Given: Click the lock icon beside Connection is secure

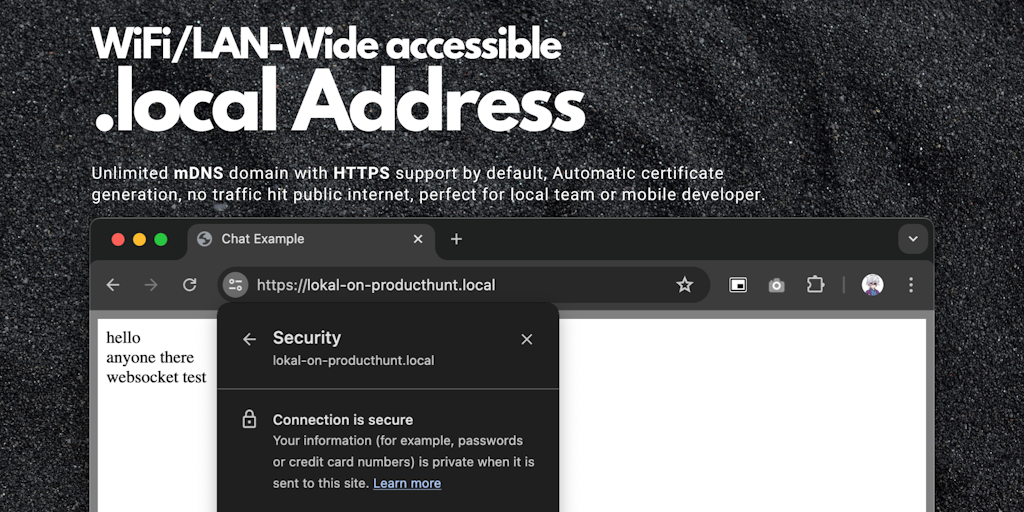Looking at the screenshot, I should click(x=250, y=420).
